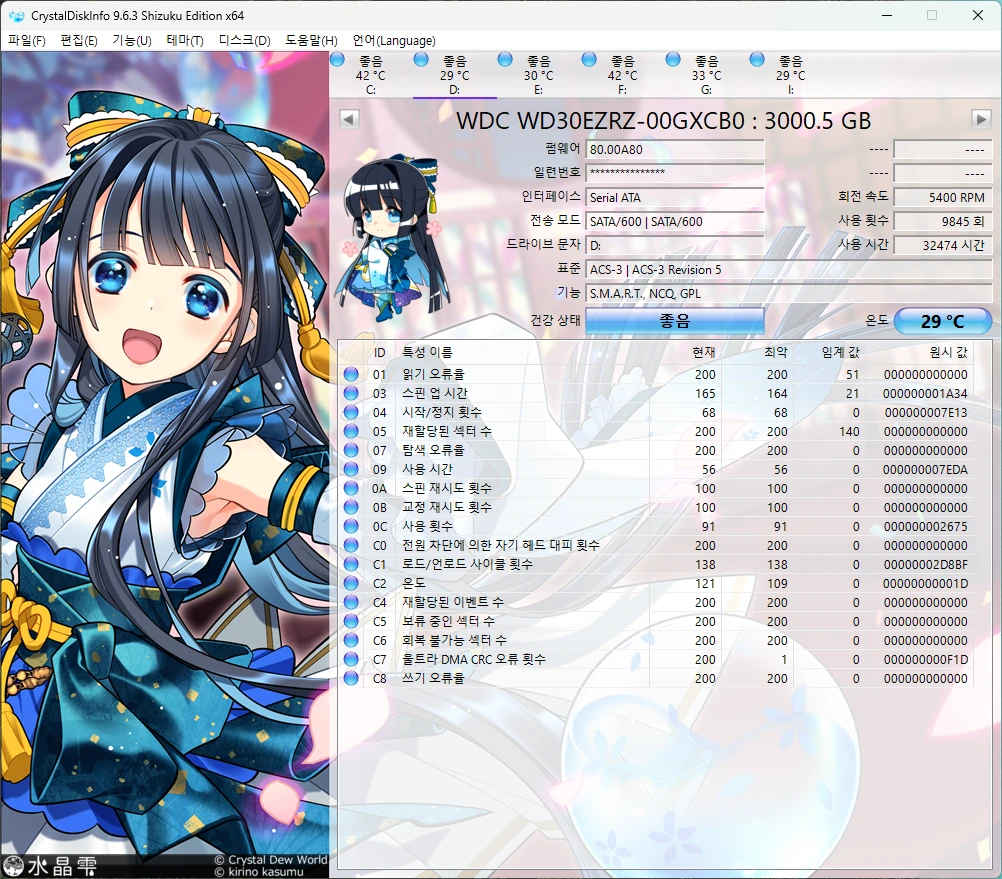Click the 좋음 health status button
Image resolution: width=1002 pixels, height=879 pixels.
674,321
